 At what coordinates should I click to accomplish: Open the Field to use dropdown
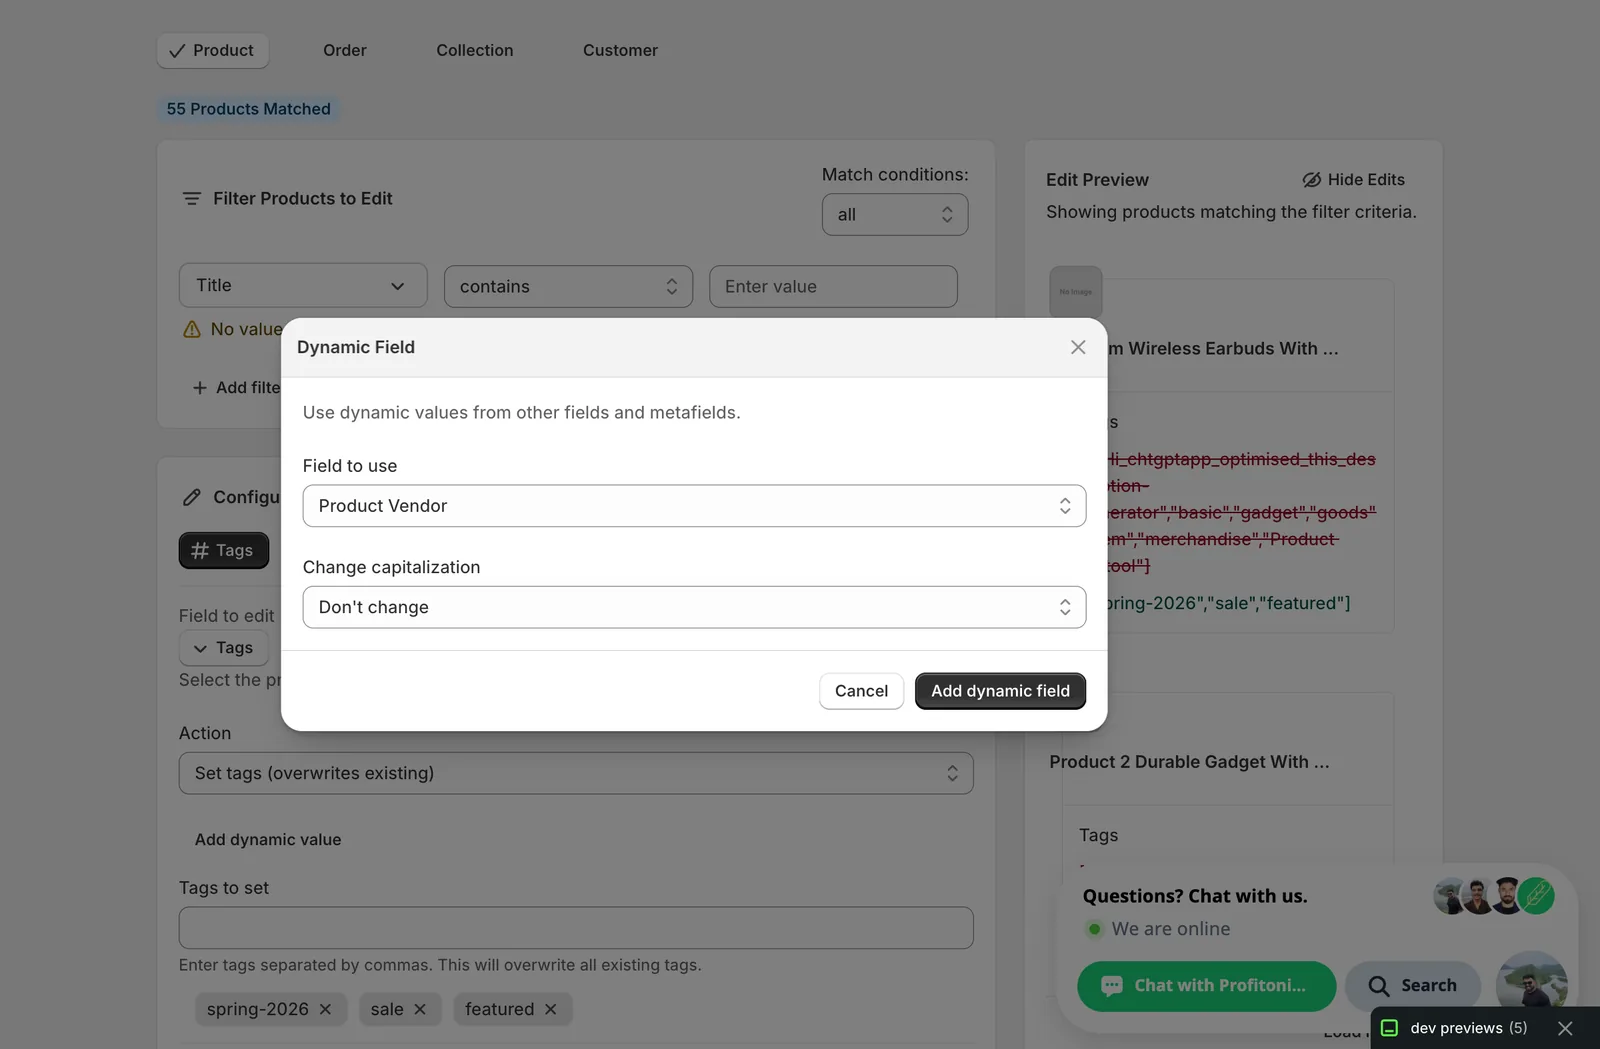point(694,506)
